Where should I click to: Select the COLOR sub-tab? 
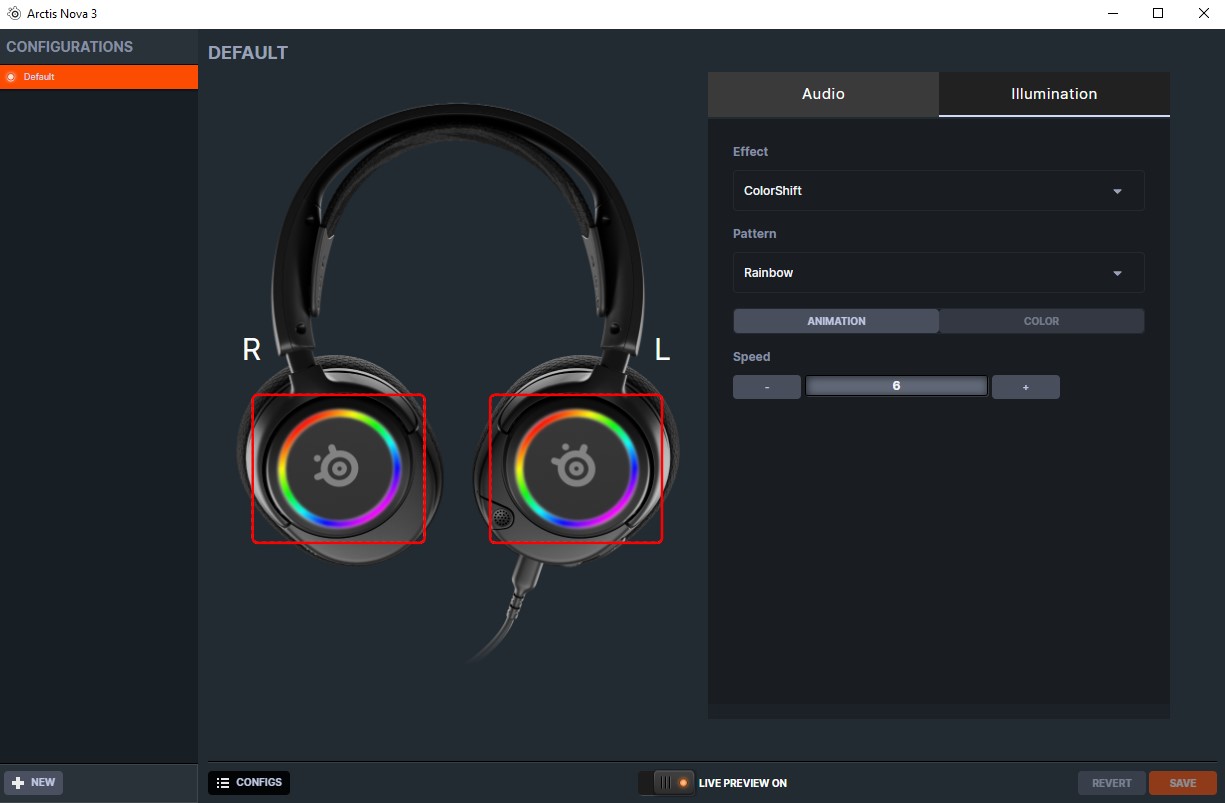(1041, 321)
